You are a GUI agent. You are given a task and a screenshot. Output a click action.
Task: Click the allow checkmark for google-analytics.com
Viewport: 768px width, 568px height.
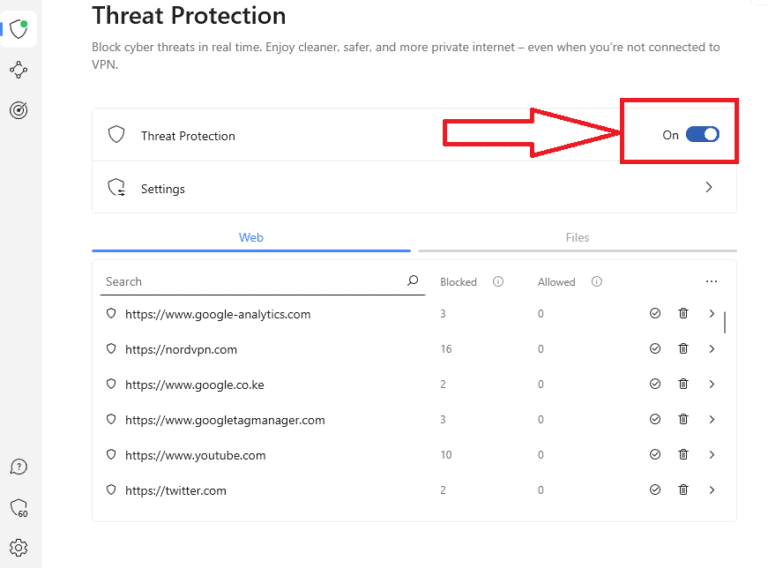point(655,314)
